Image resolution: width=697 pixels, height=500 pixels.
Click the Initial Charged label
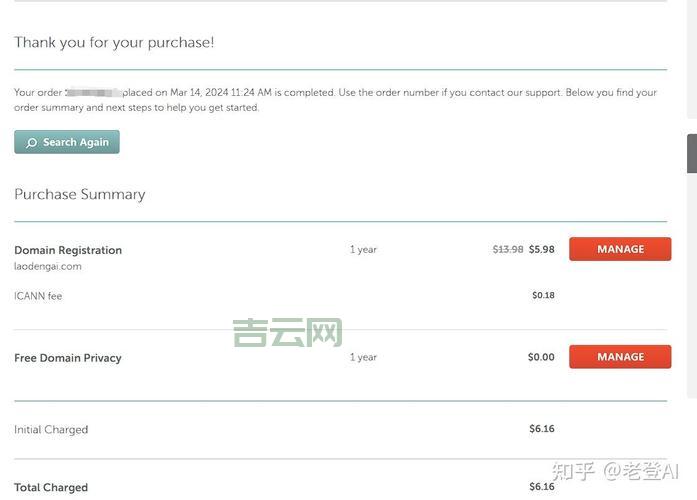[x=51, y=430]
